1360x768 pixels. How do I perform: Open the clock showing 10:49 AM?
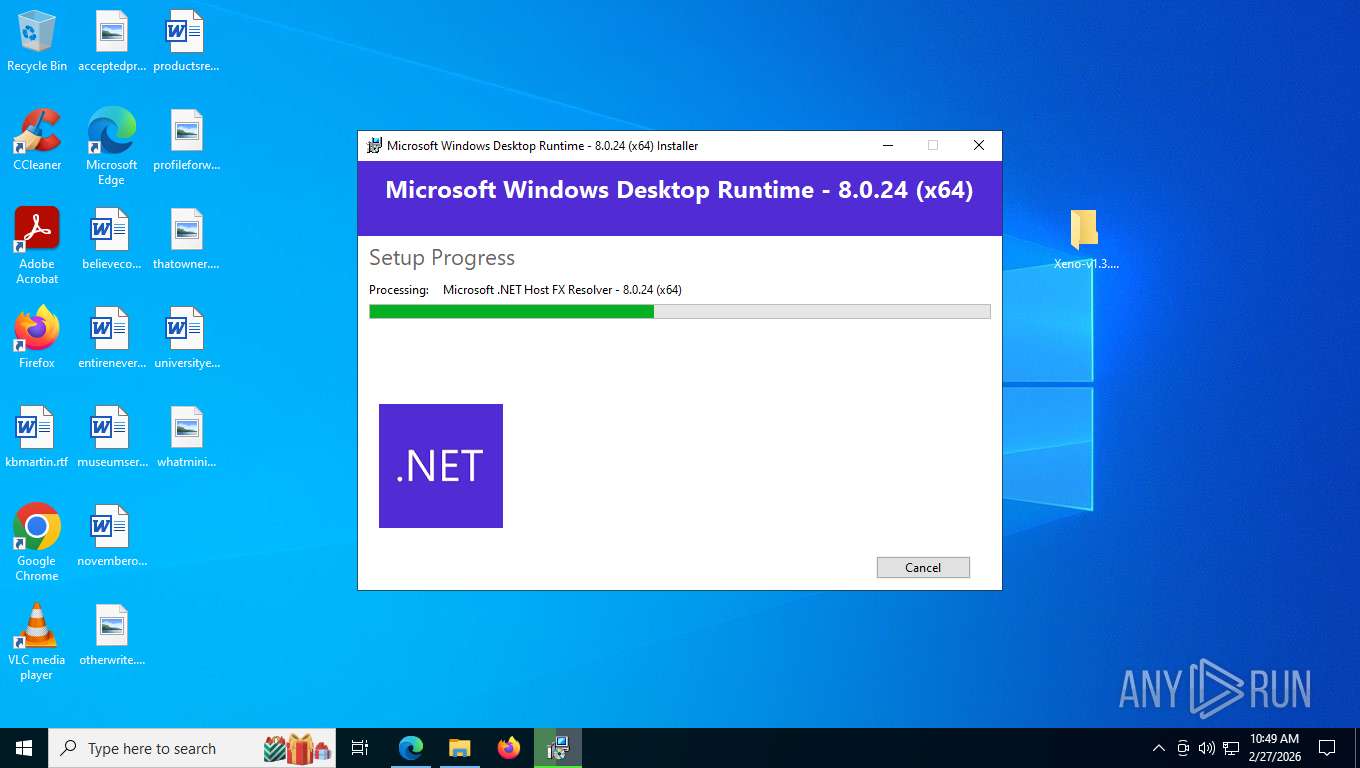pos(1274,748)
